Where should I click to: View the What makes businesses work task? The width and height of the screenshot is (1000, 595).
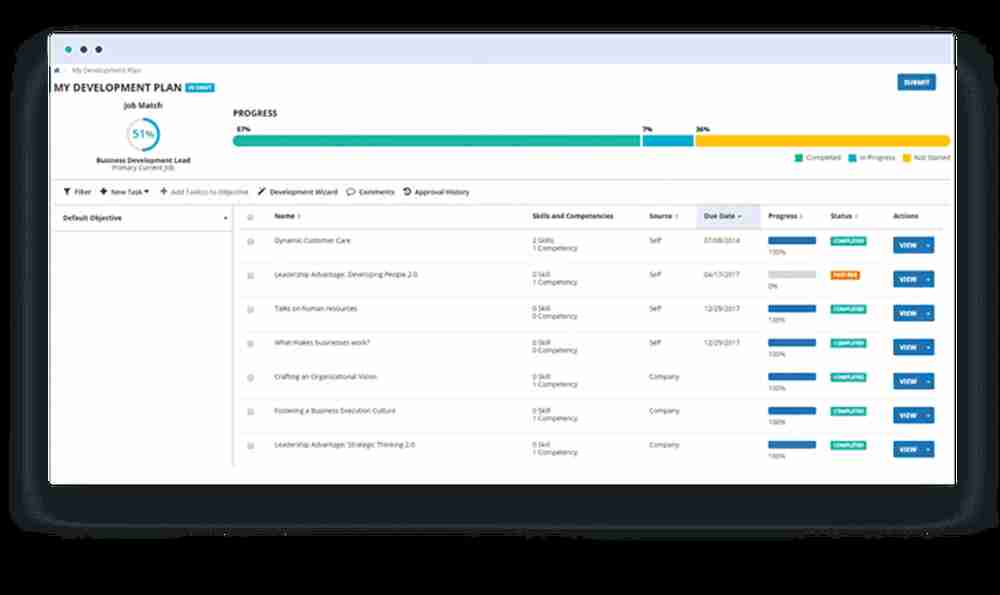click(x=907, y=347)
